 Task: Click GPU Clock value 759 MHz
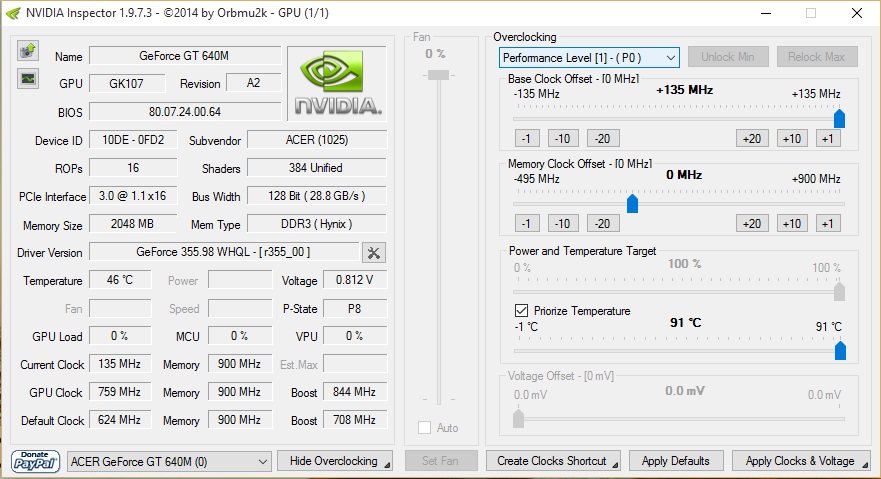[x=120, y=392]
